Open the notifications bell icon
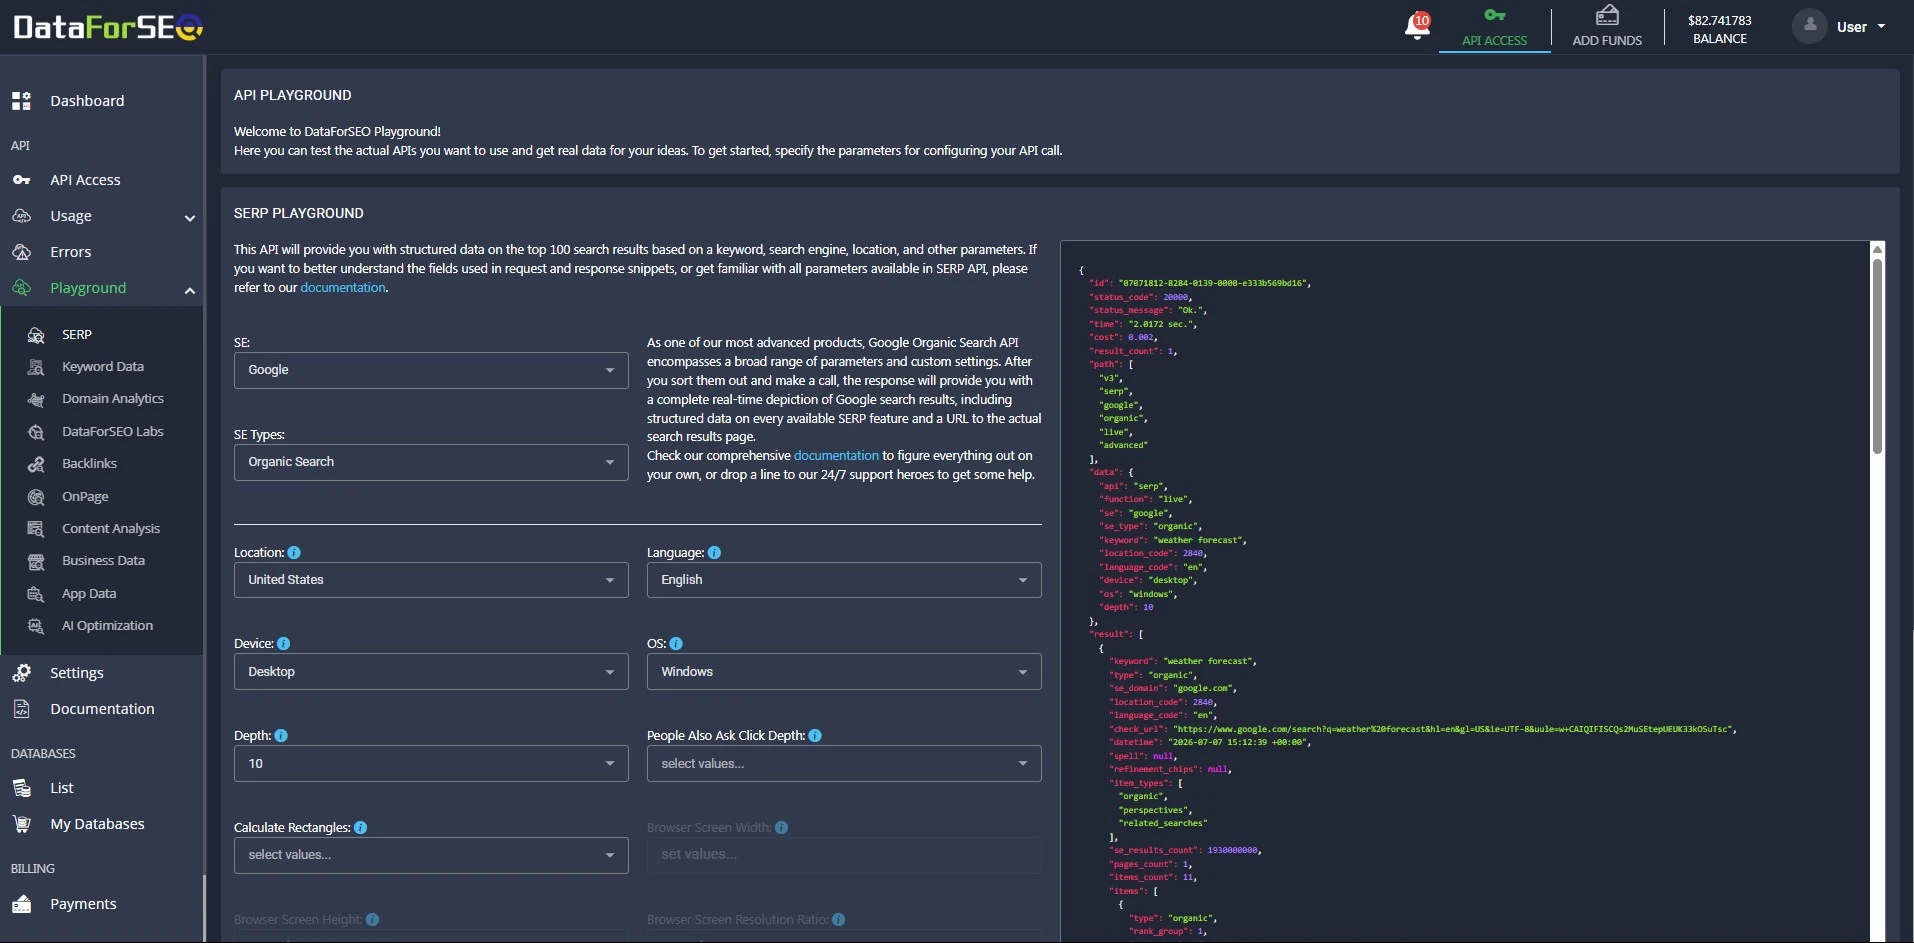 (1417, 25)
